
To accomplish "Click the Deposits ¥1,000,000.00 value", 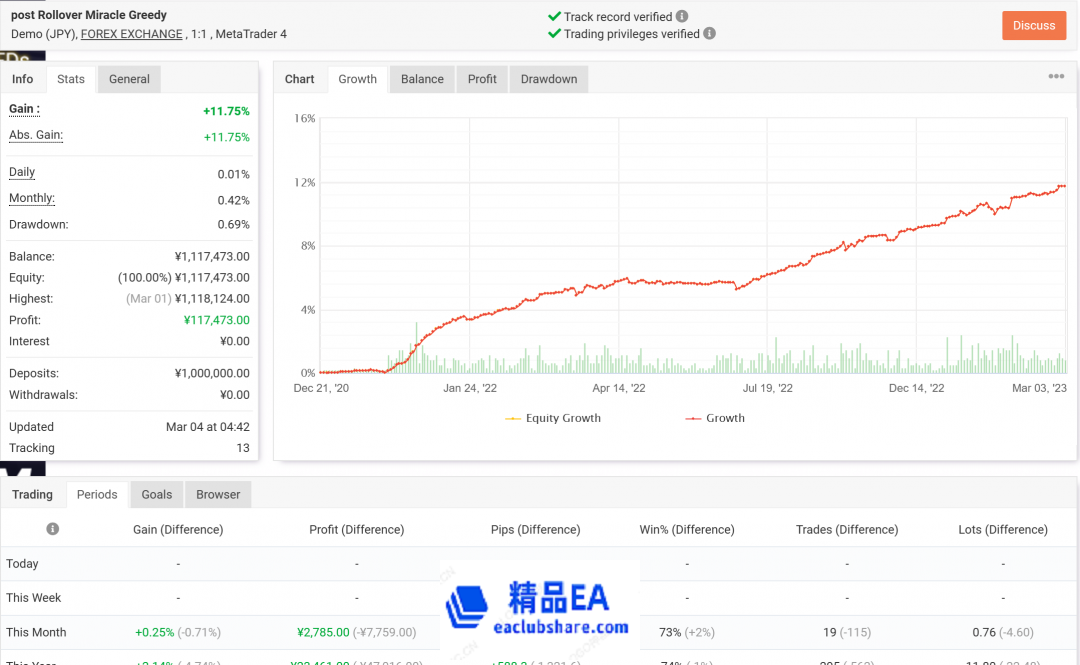I will [212, 373].
